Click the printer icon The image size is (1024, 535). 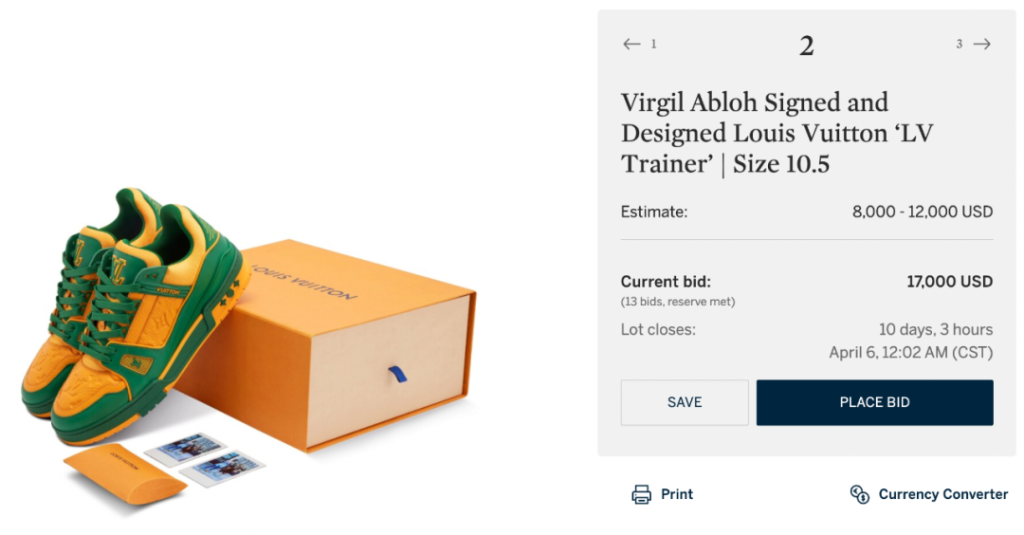click(641, 494)
